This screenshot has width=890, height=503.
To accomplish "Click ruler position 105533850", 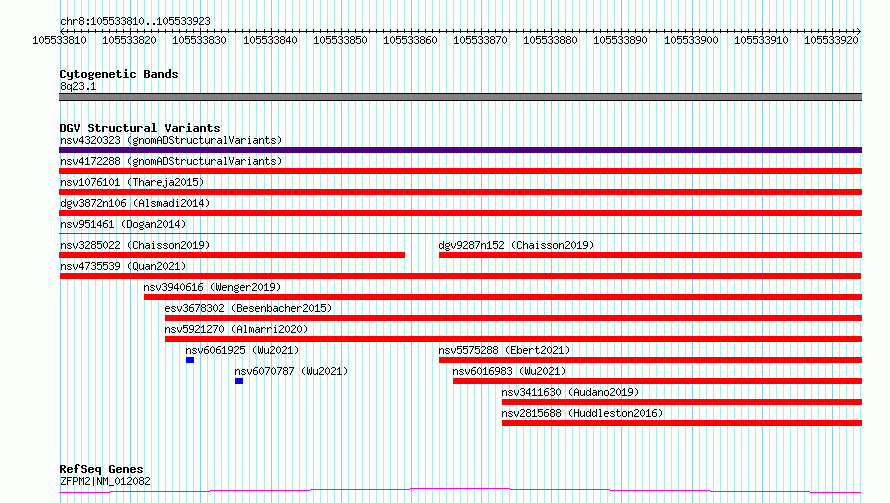I will pos(340,40).
